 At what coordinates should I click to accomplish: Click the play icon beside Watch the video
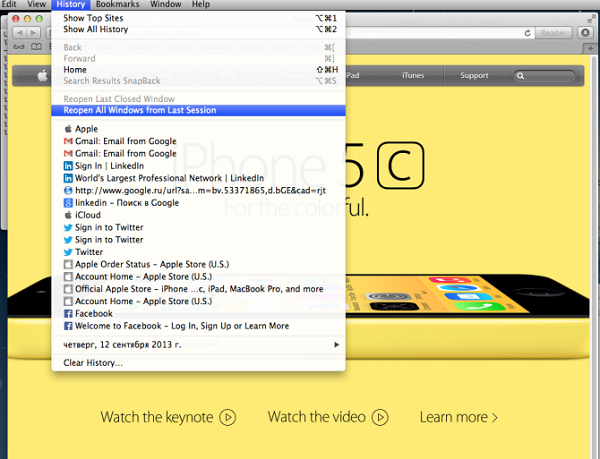tap(382, 417)
